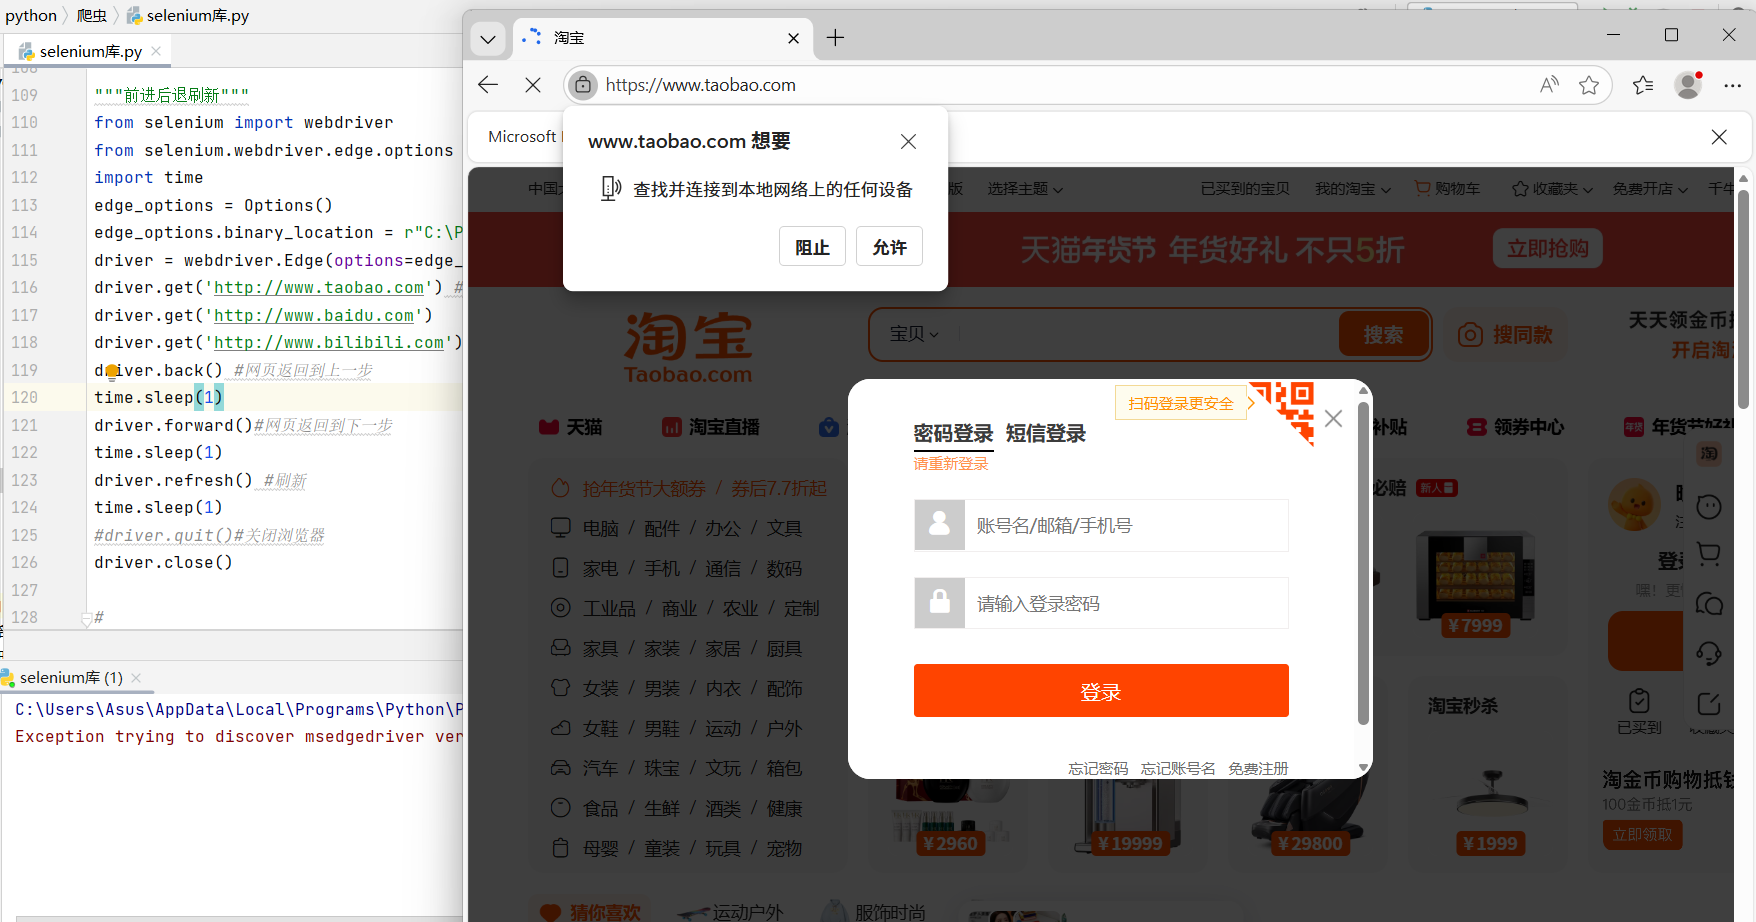The image size is (1756, 922).
Task: Expand the 我的淘宝 dropdown
Action: pyautogui.click(x=1352, y=189)
